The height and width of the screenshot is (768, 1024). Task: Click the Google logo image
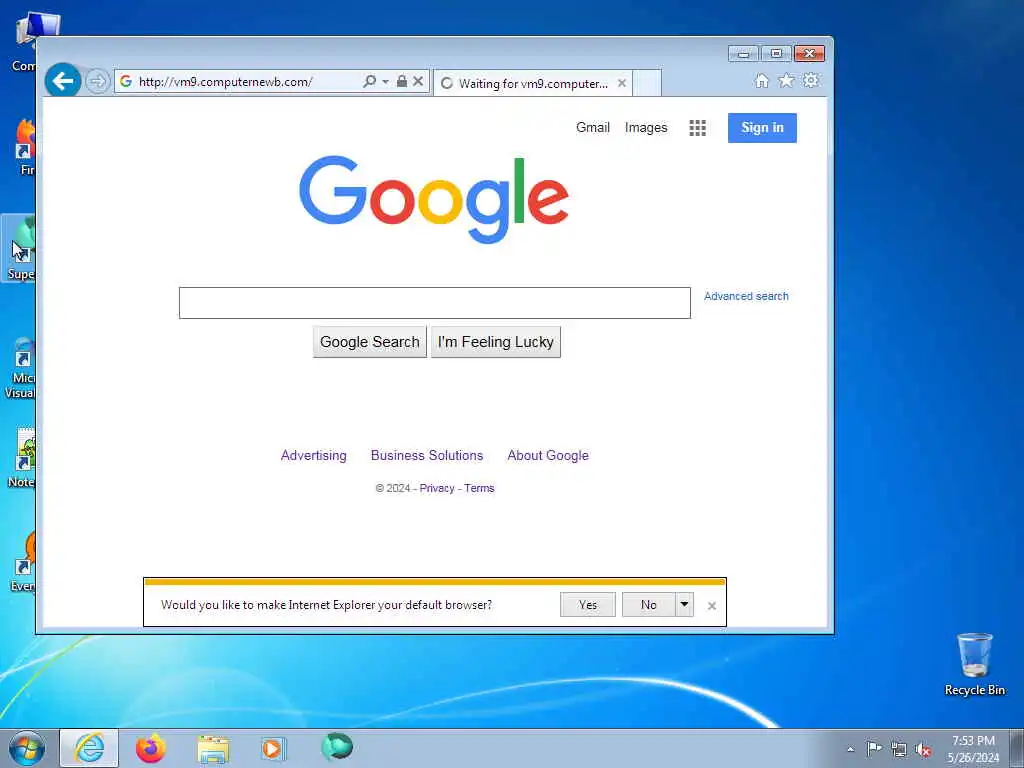pyautogui.click(x=434, y=199)
